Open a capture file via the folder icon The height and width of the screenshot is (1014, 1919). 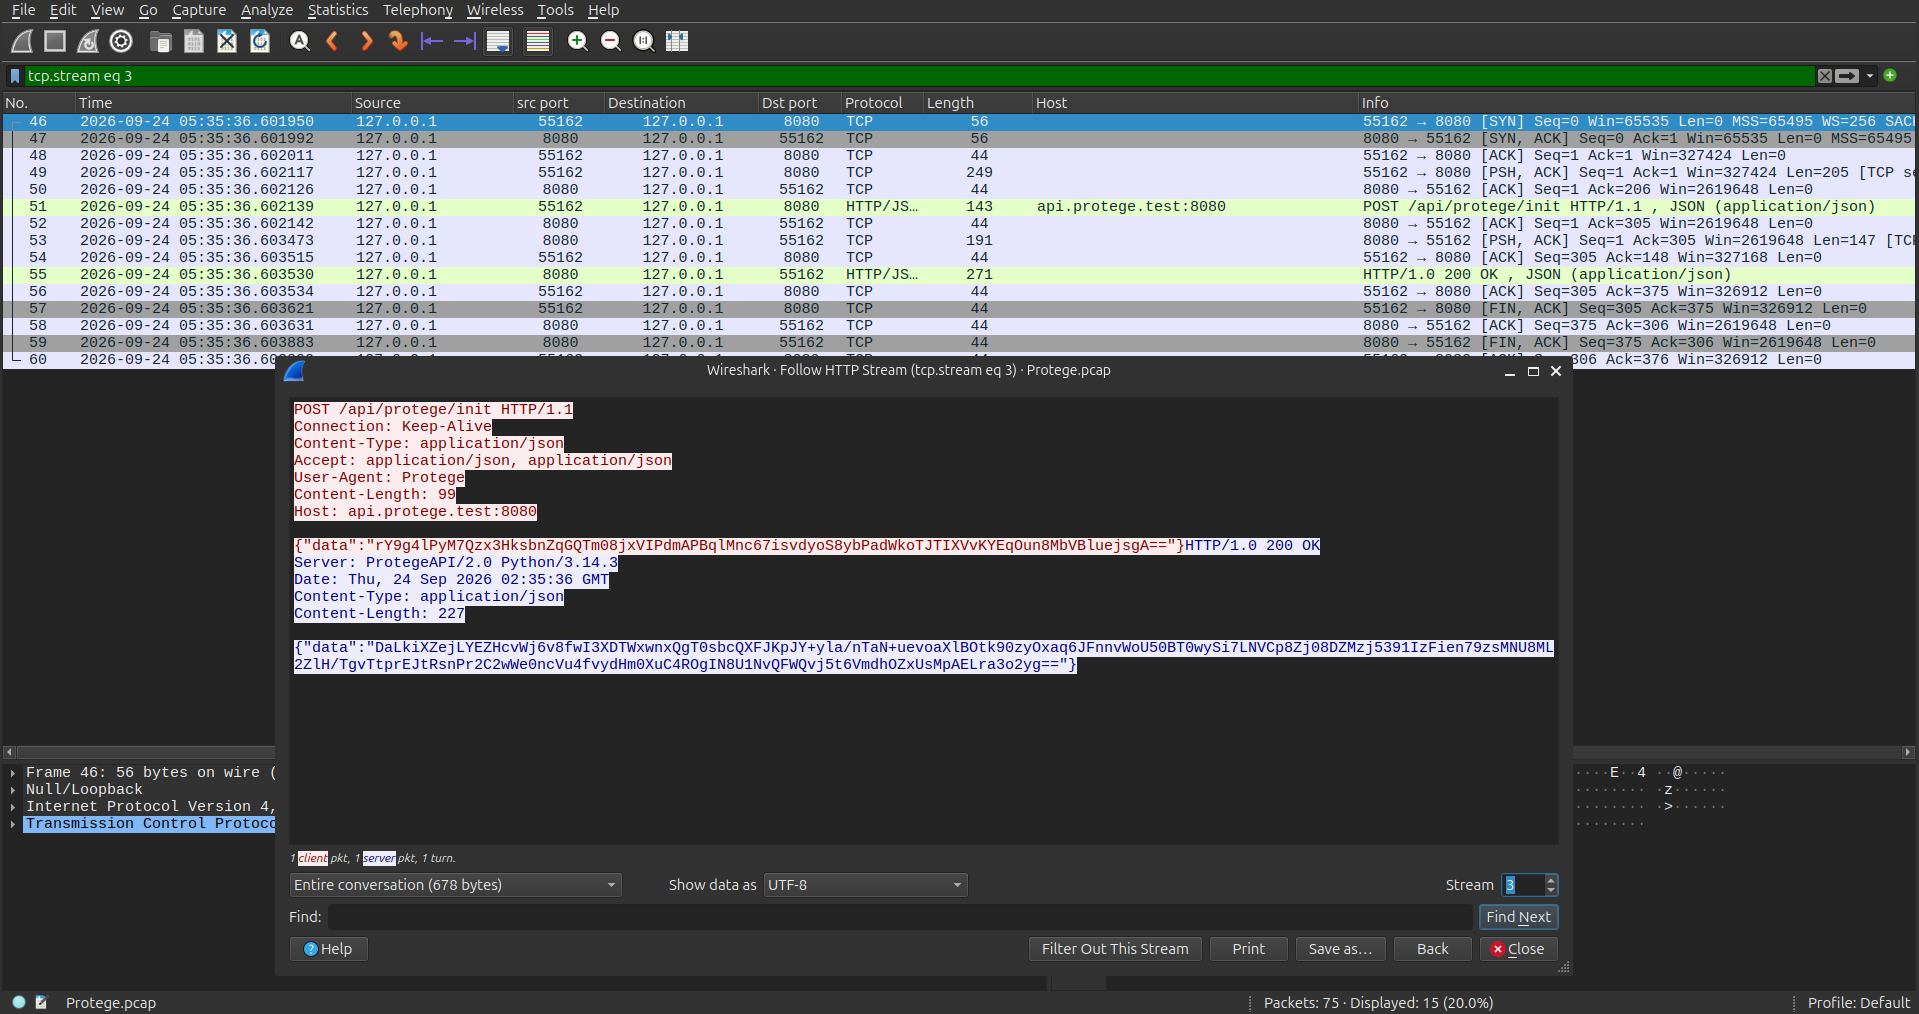pyautogui.click(x=160, y=41)
